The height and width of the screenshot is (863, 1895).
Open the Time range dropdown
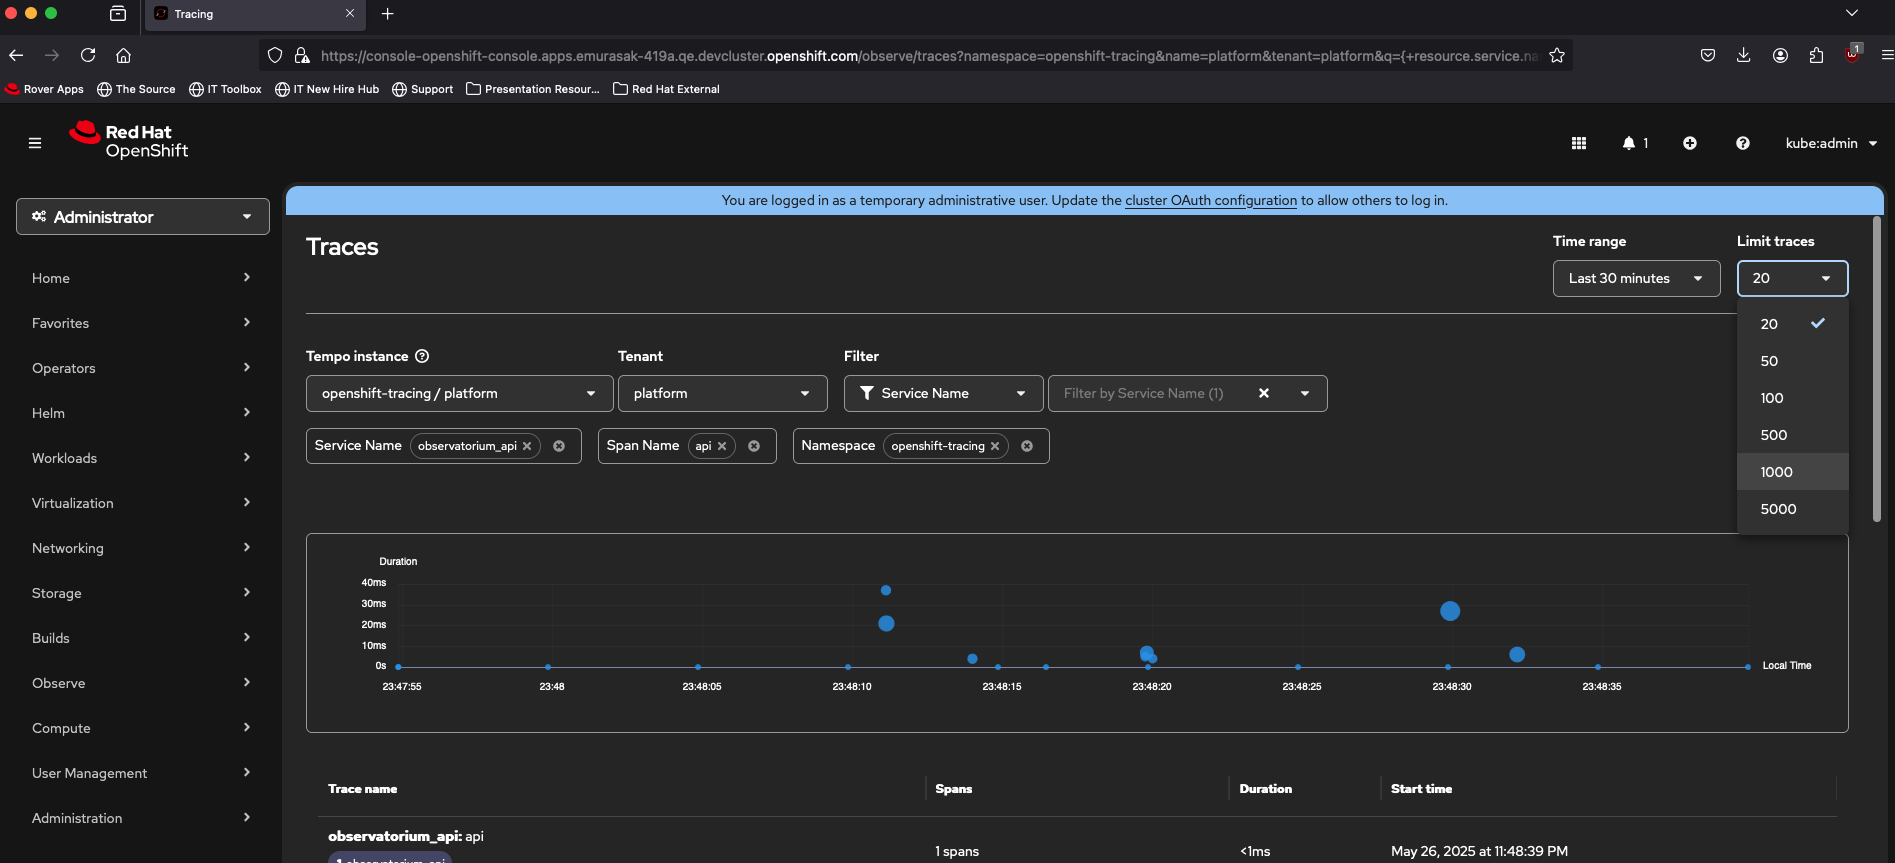coord(1635,278)
